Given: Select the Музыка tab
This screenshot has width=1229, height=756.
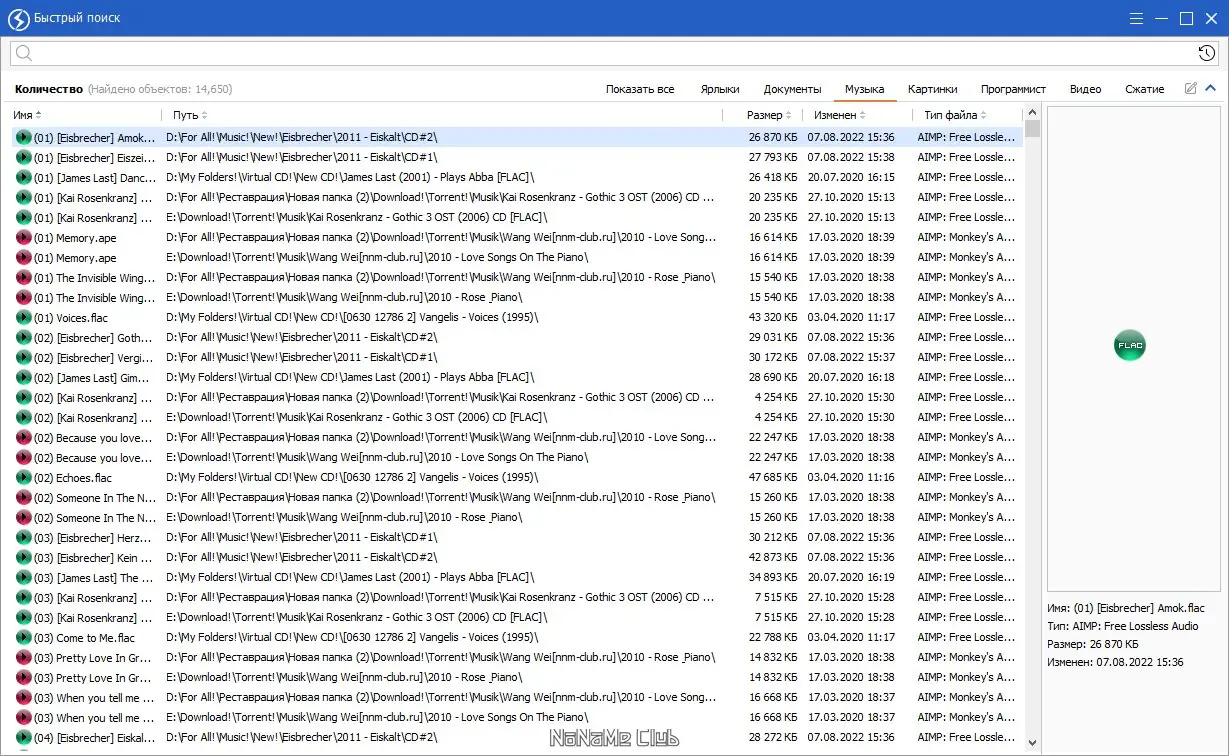Looking at the screenshot, I should (865, 89).
